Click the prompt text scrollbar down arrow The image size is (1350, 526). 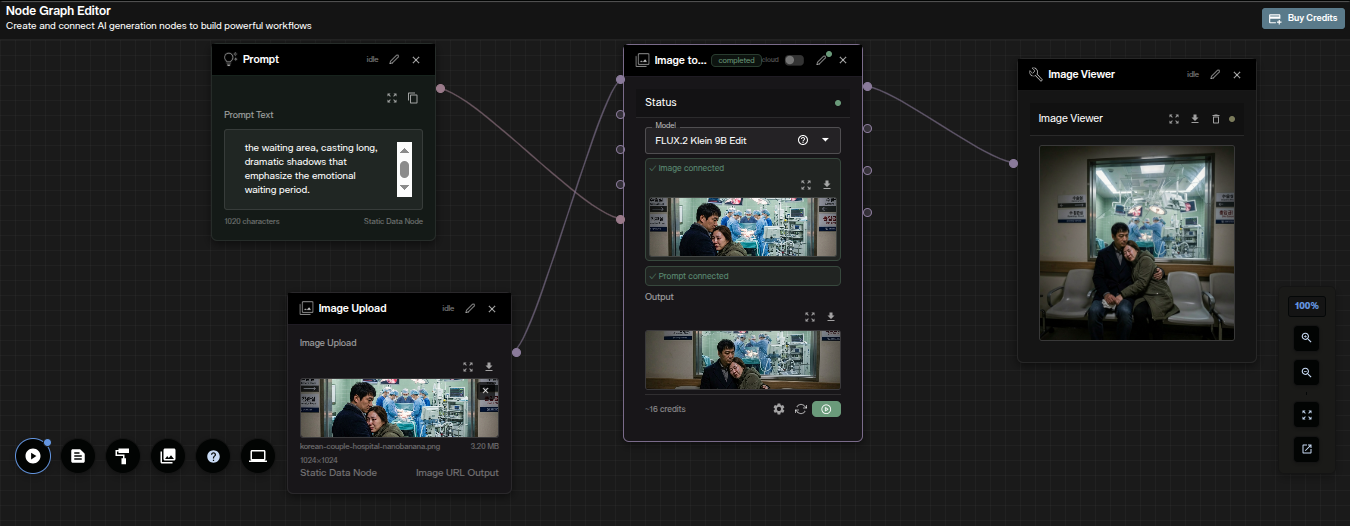pyautogui.click(x=404, y=188)
